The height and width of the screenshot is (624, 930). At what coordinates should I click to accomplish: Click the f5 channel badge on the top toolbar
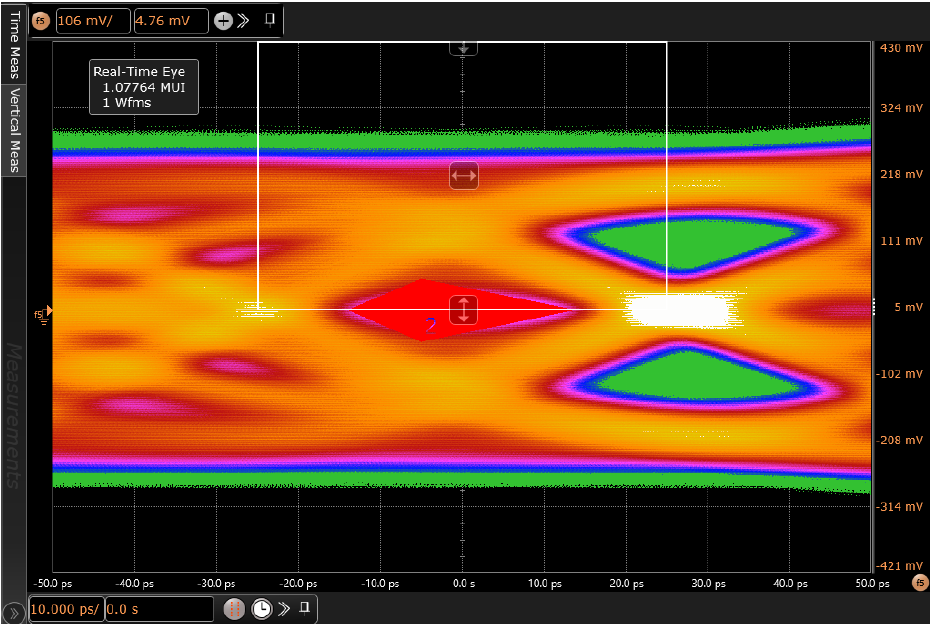(39, 20)
